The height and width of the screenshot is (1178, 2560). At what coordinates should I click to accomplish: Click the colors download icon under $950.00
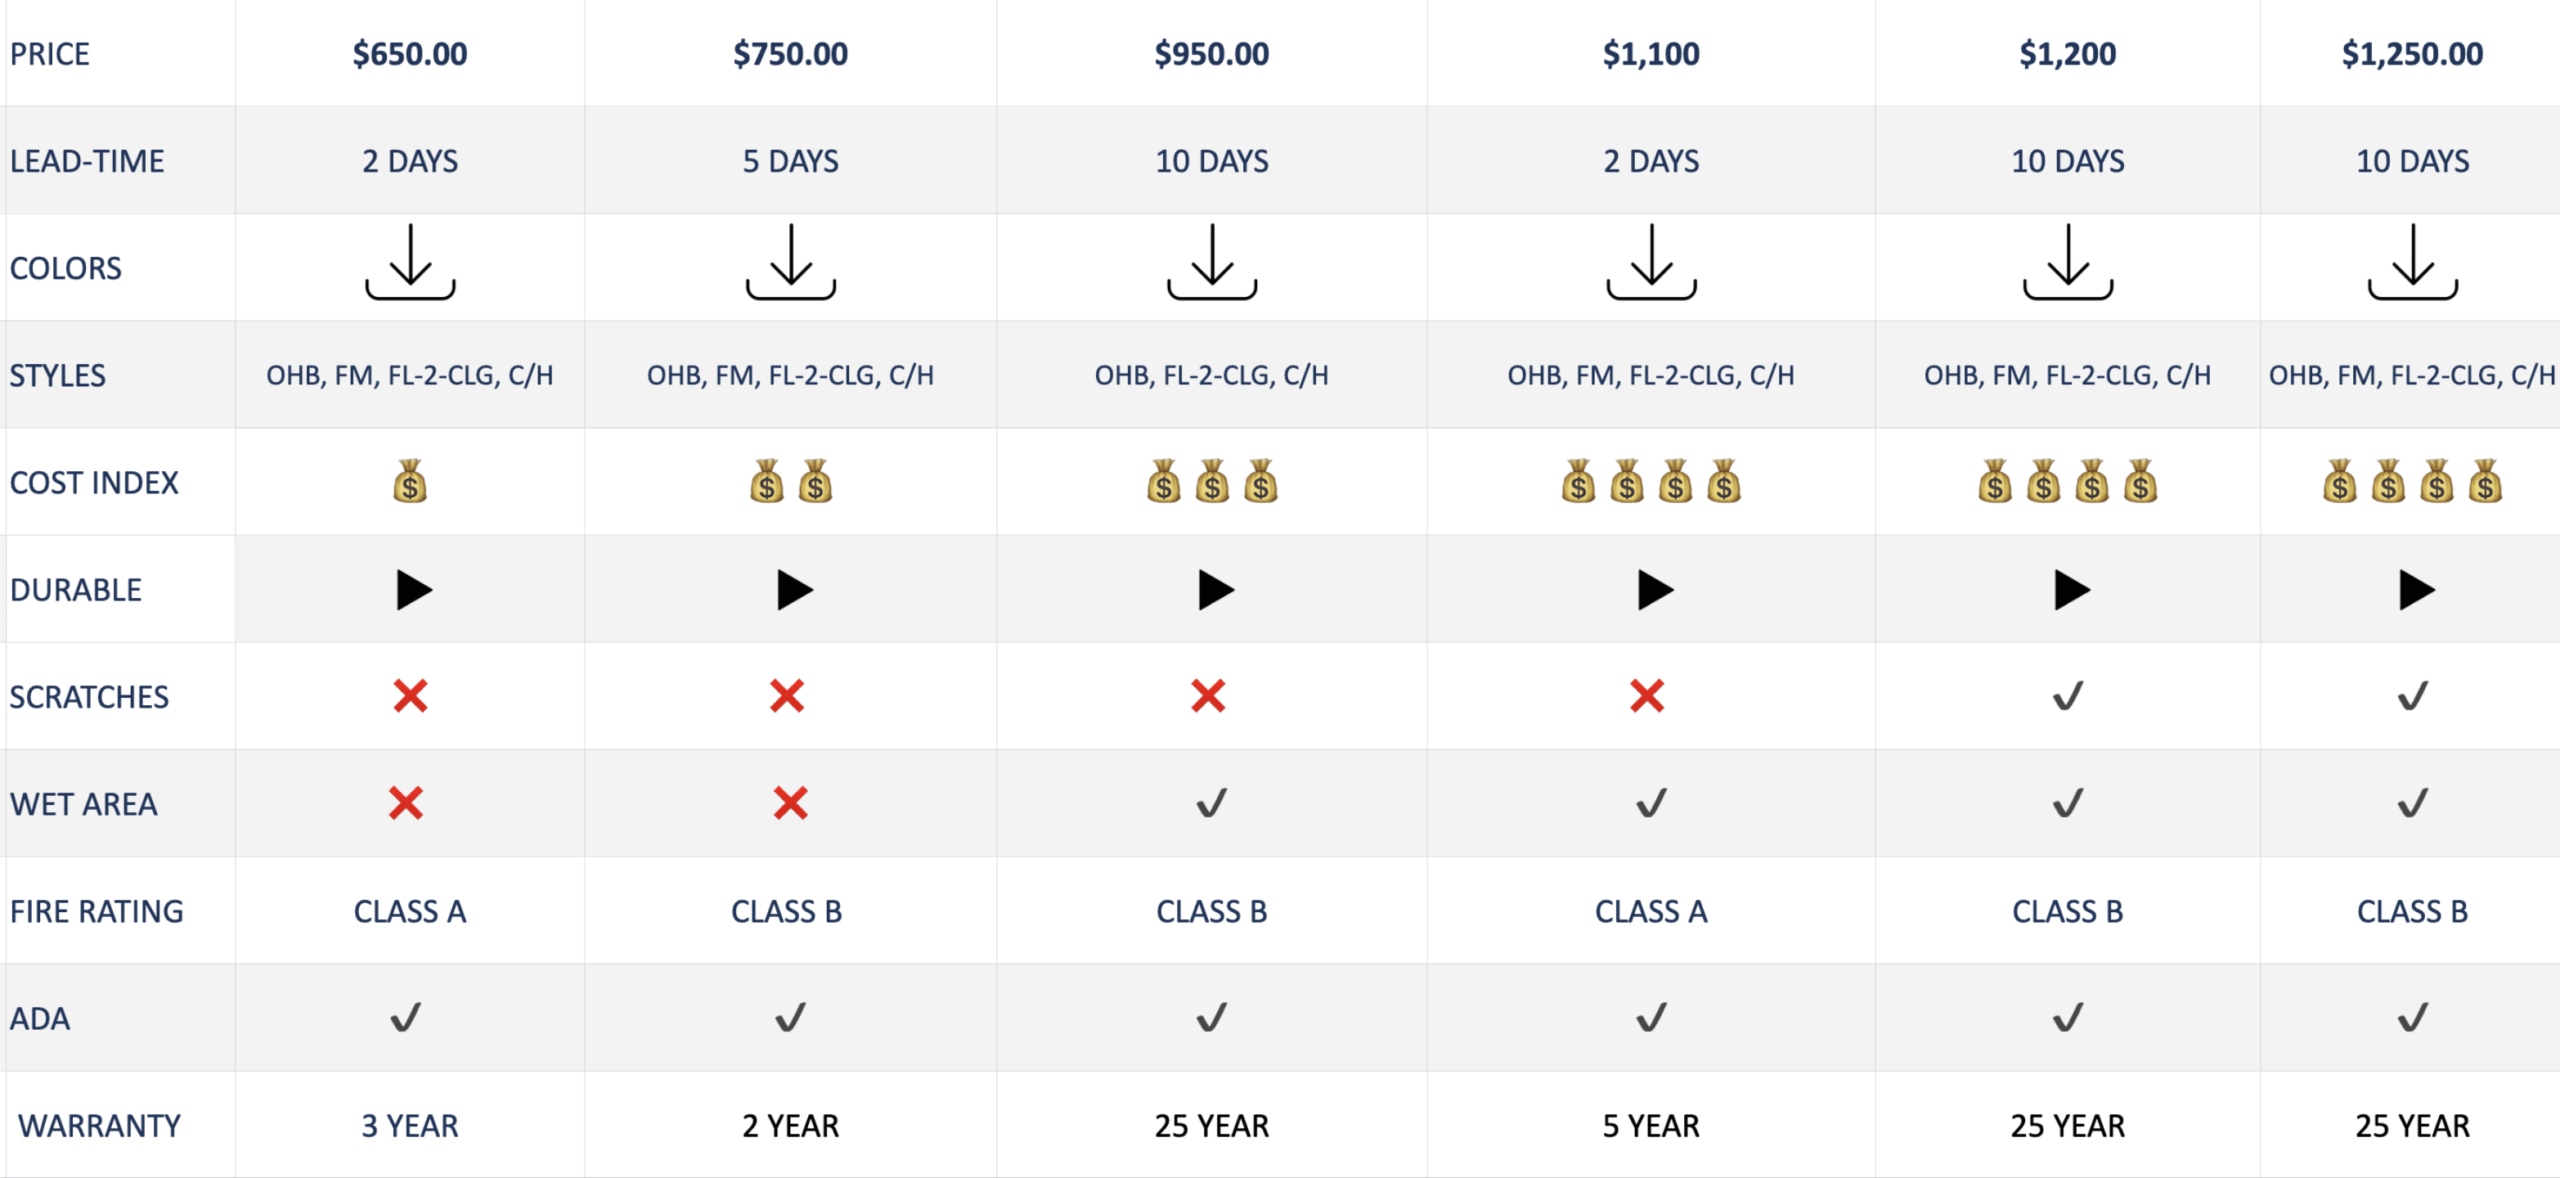coord(1211,262)
